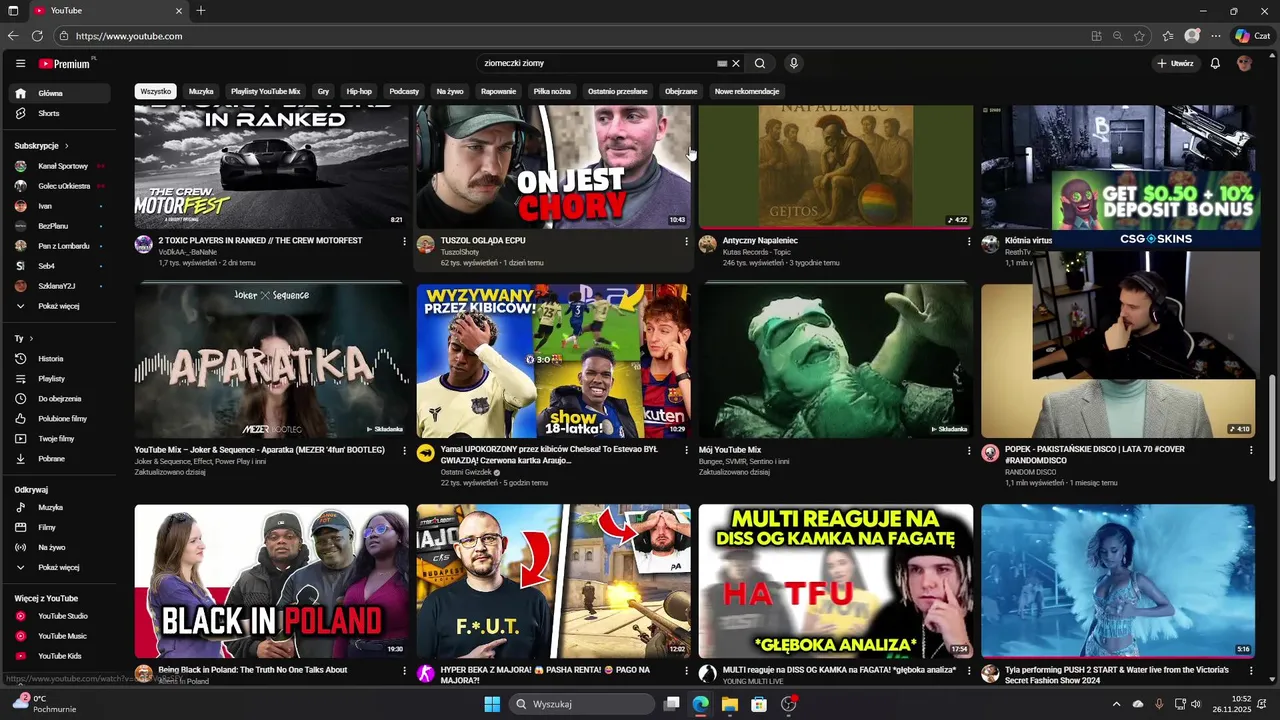The width and height of the screenshot is (1280, 720).
Task: Open YouTube notifications bell
Action: click(x=1215, y=63)
